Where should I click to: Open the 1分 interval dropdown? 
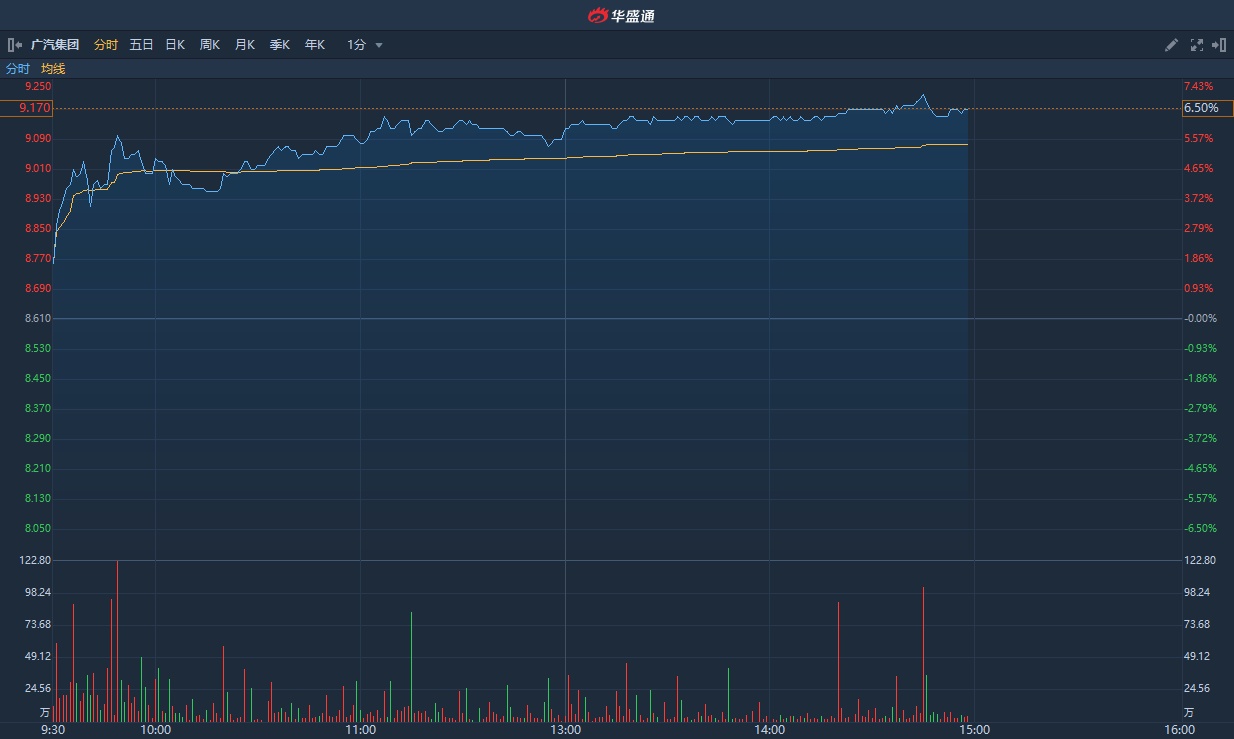click(x=357, y=45)
